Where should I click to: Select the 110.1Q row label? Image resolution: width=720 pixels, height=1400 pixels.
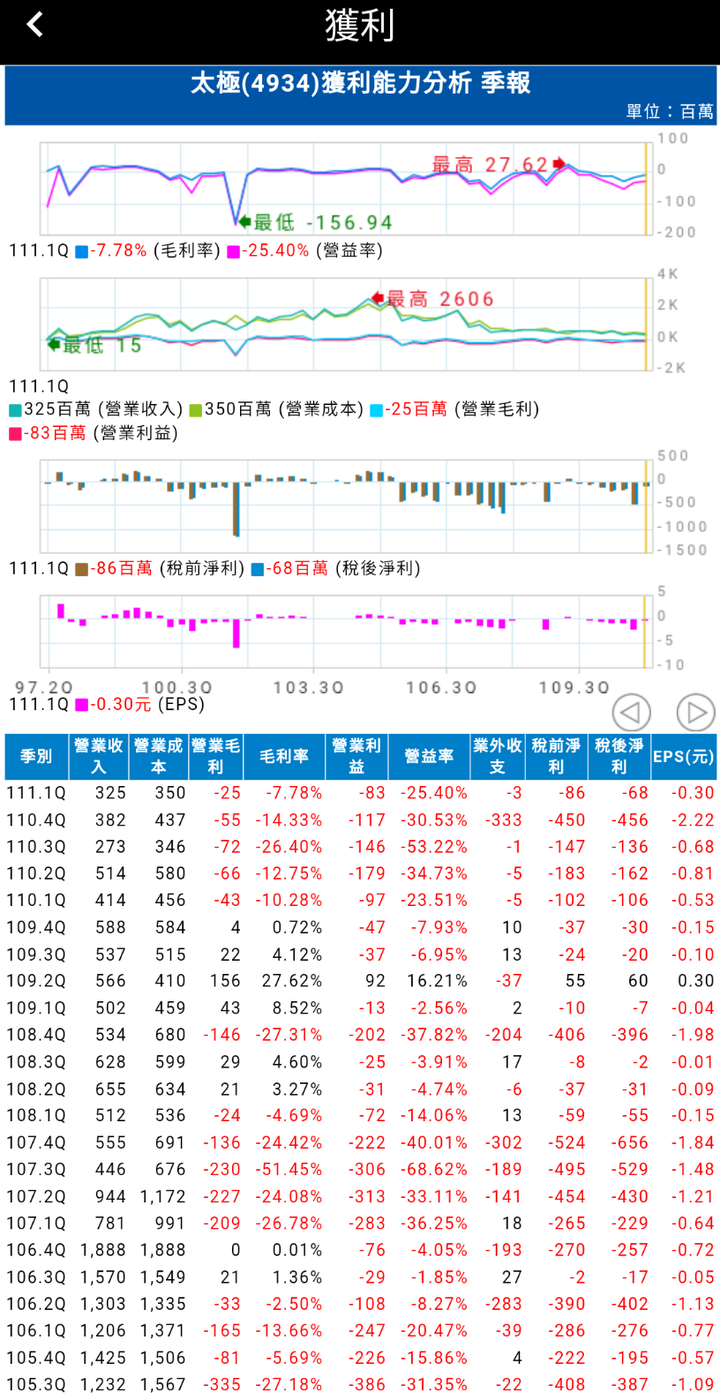point(36,901)
